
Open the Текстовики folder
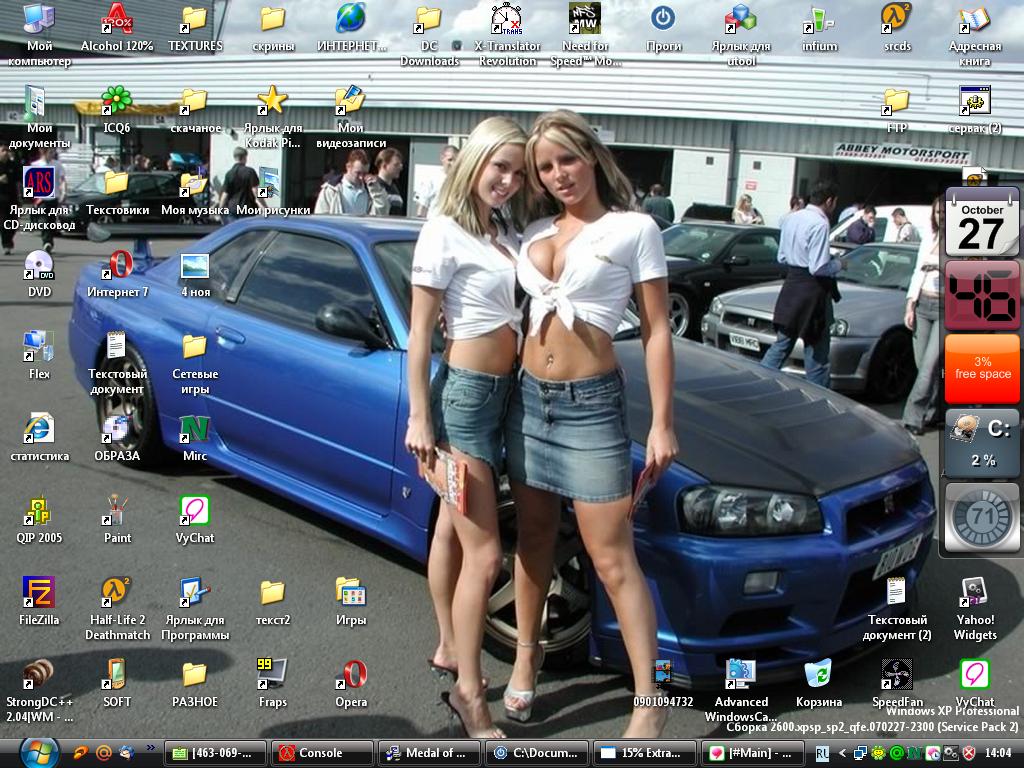117,183
